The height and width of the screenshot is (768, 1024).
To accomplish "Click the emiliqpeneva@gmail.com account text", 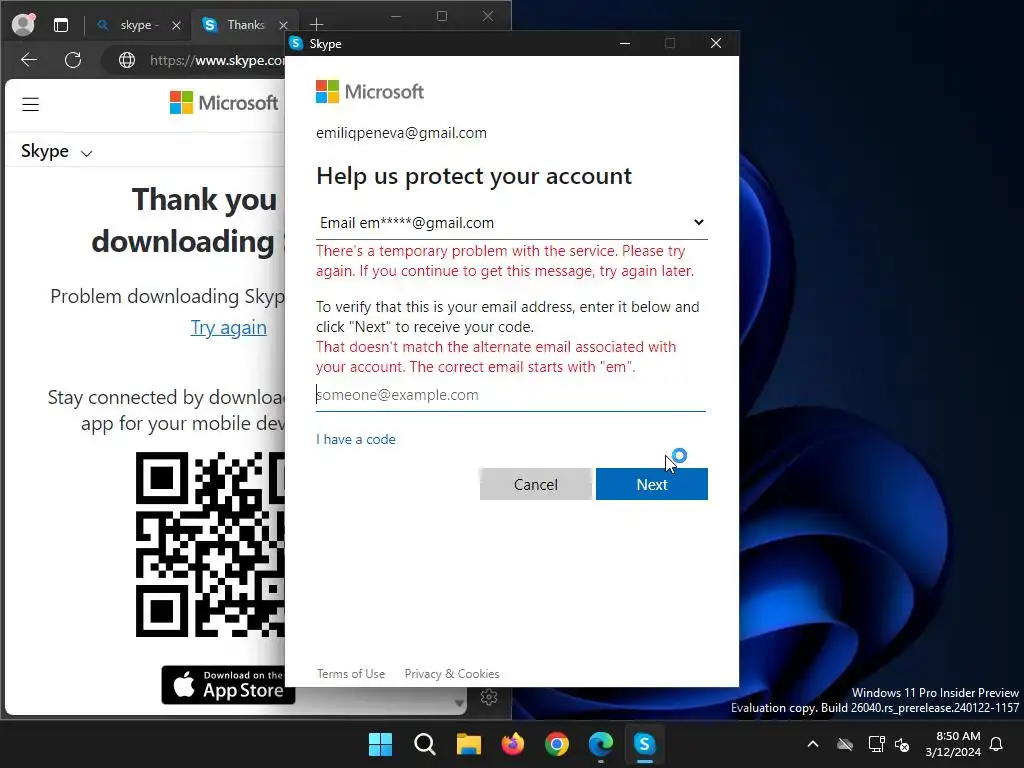I will pos(401,133).
